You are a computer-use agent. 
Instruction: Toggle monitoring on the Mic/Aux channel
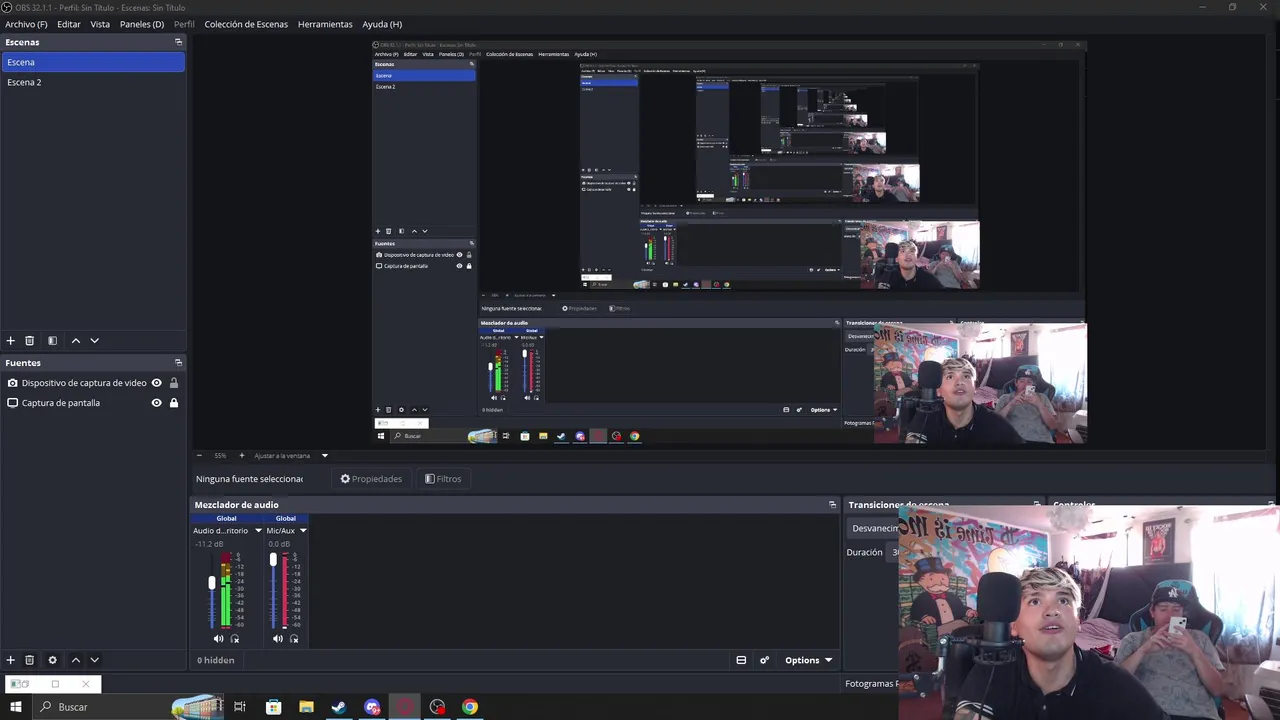click(x=294, y=639)
